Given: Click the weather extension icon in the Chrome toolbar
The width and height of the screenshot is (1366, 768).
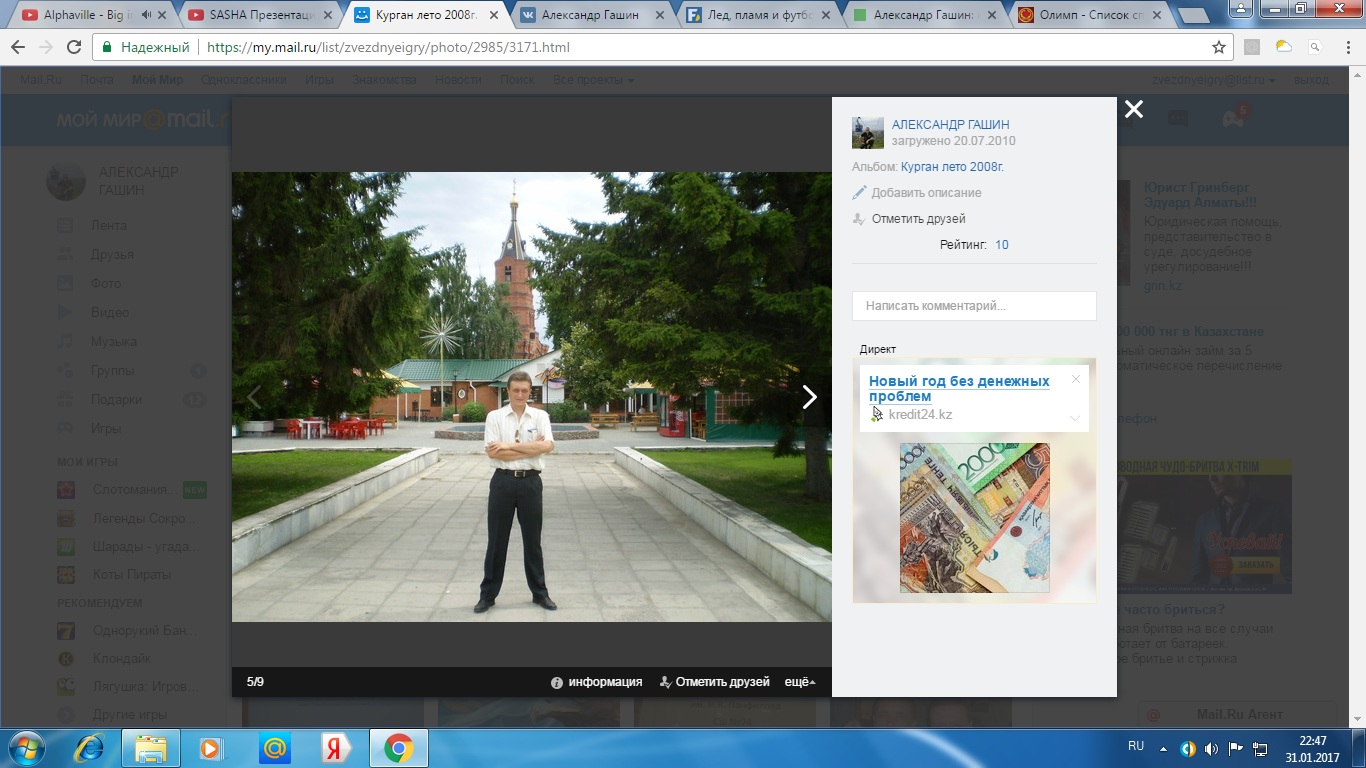Looking at the screenshot, I should pyautogui.click(x=1283, y=47).
